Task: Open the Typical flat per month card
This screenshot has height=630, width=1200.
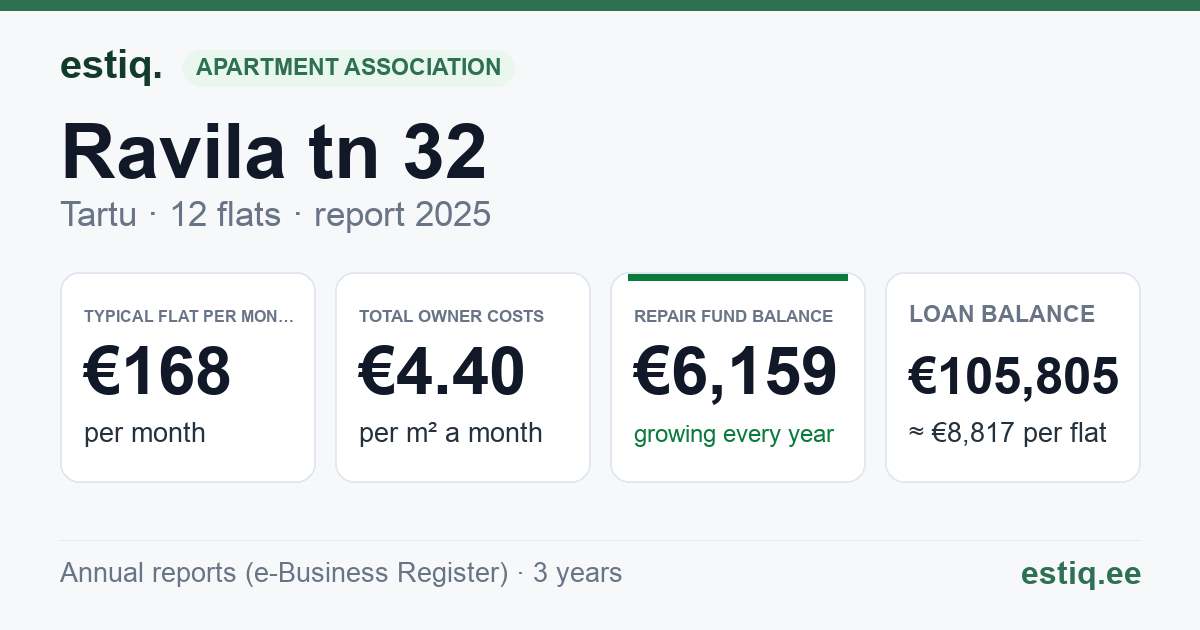Action: [188, 377]
